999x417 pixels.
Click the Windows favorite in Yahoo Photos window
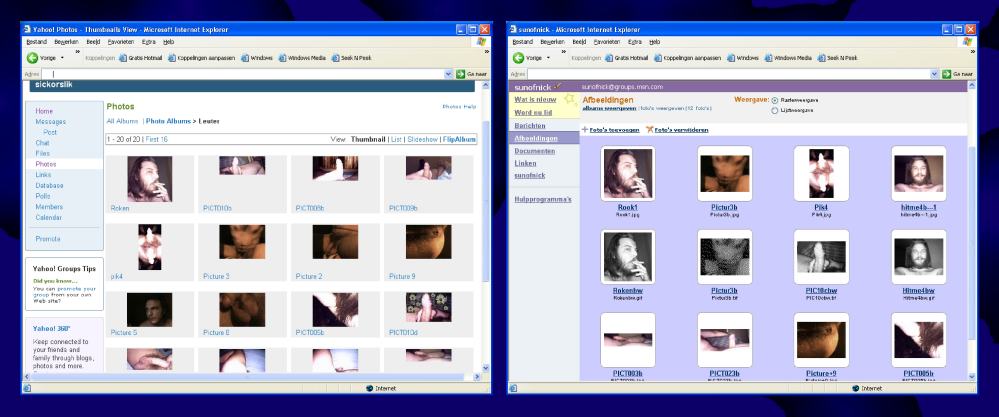257,58
